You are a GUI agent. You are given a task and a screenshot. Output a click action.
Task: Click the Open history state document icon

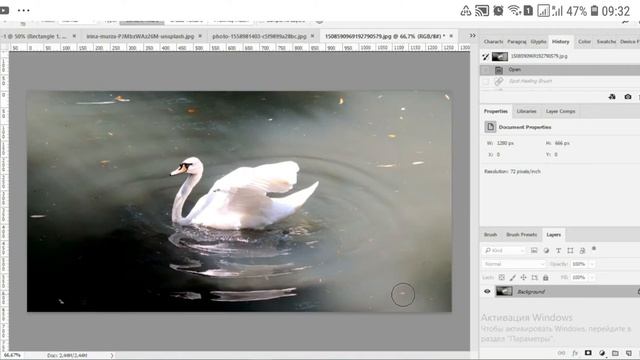pyautogui.click(x=499, y=70)
